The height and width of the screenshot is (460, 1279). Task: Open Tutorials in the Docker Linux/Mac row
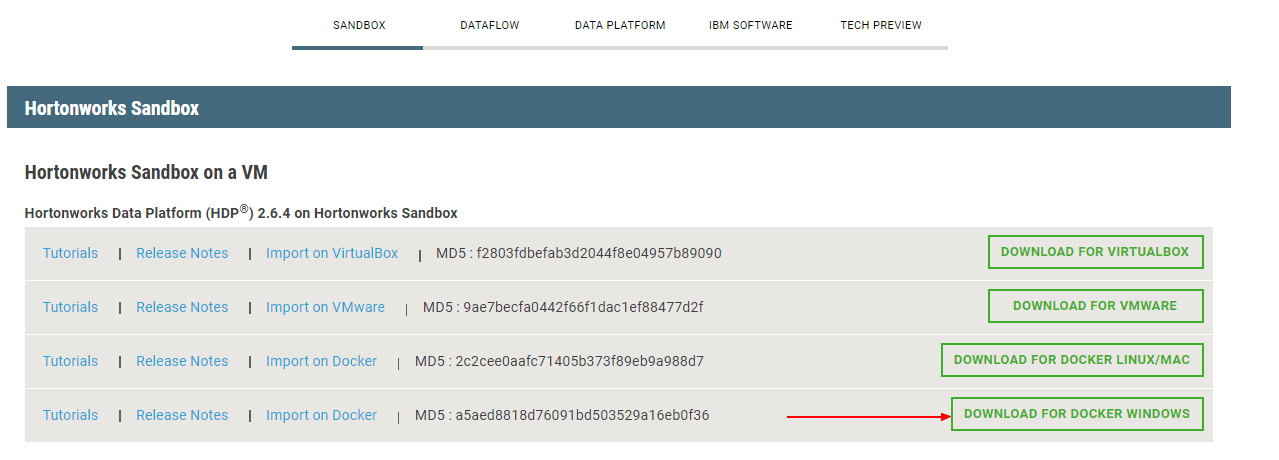[70, 362]
